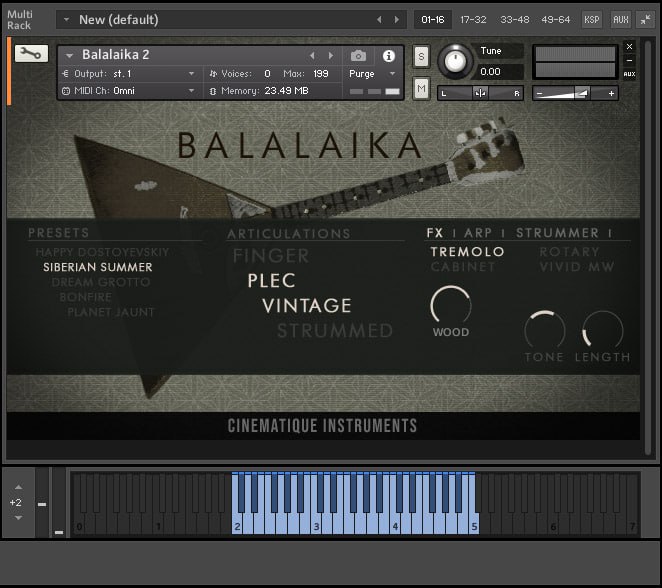
Task: Load next multi preset arrow in Multi Rack header
Action: (x=396, y=19)
